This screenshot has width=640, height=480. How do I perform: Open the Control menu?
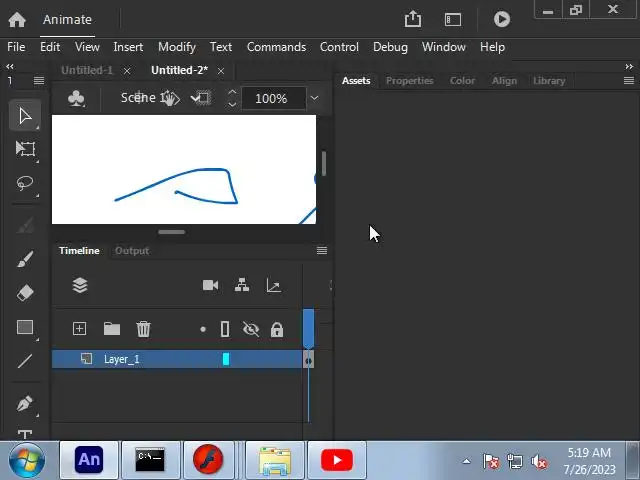coord(339,47)
